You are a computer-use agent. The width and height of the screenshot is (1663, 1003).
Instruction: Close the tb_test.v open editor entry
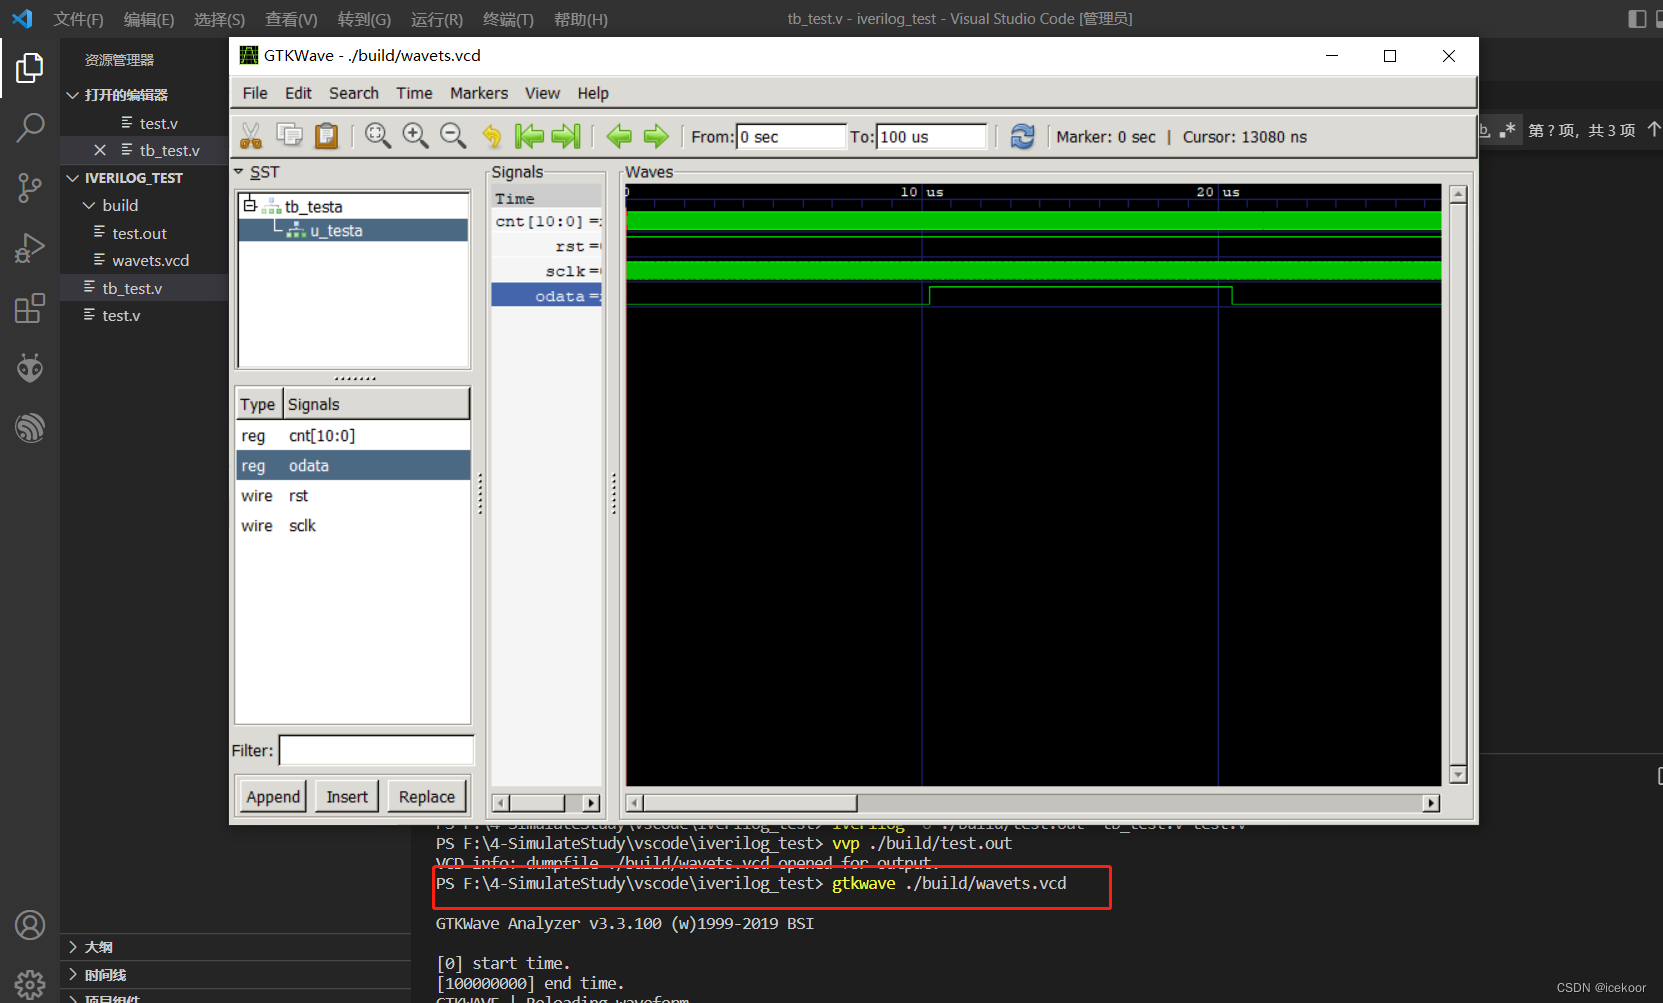point(100,150)
